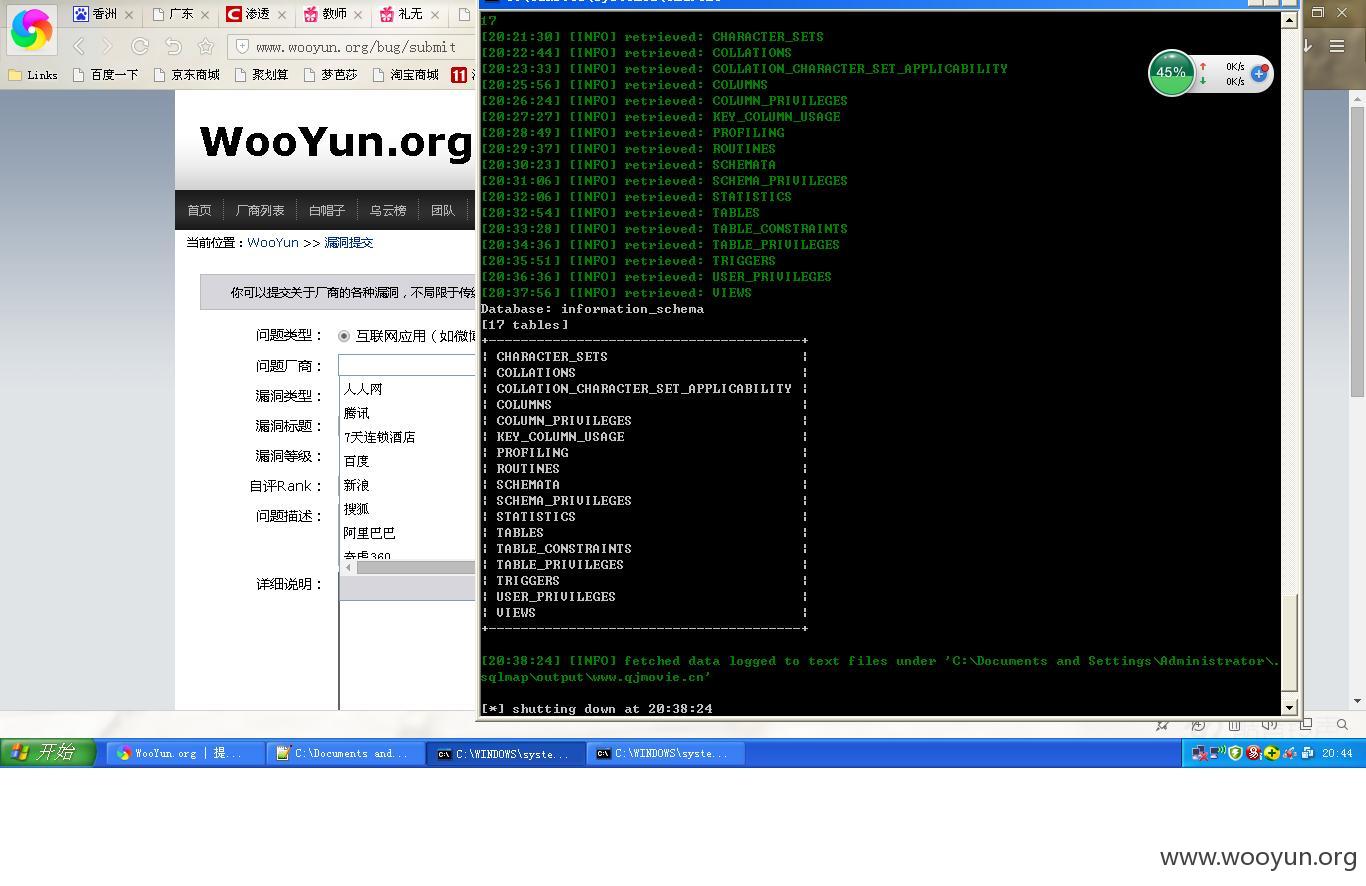The width and height of the screenshot is (1366, 886).
Task: Click the WooYun breadcrumb link
Action: [x=273, y=243]
